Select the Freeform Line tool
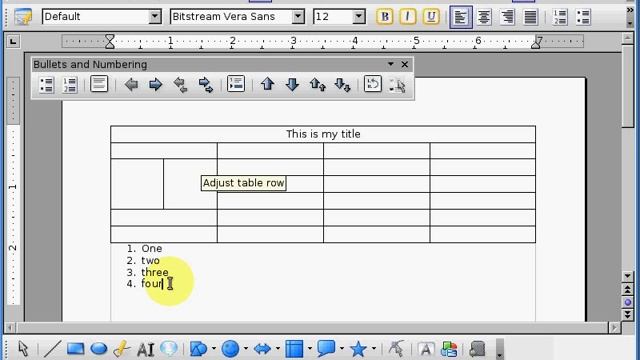 click(121, 349)
